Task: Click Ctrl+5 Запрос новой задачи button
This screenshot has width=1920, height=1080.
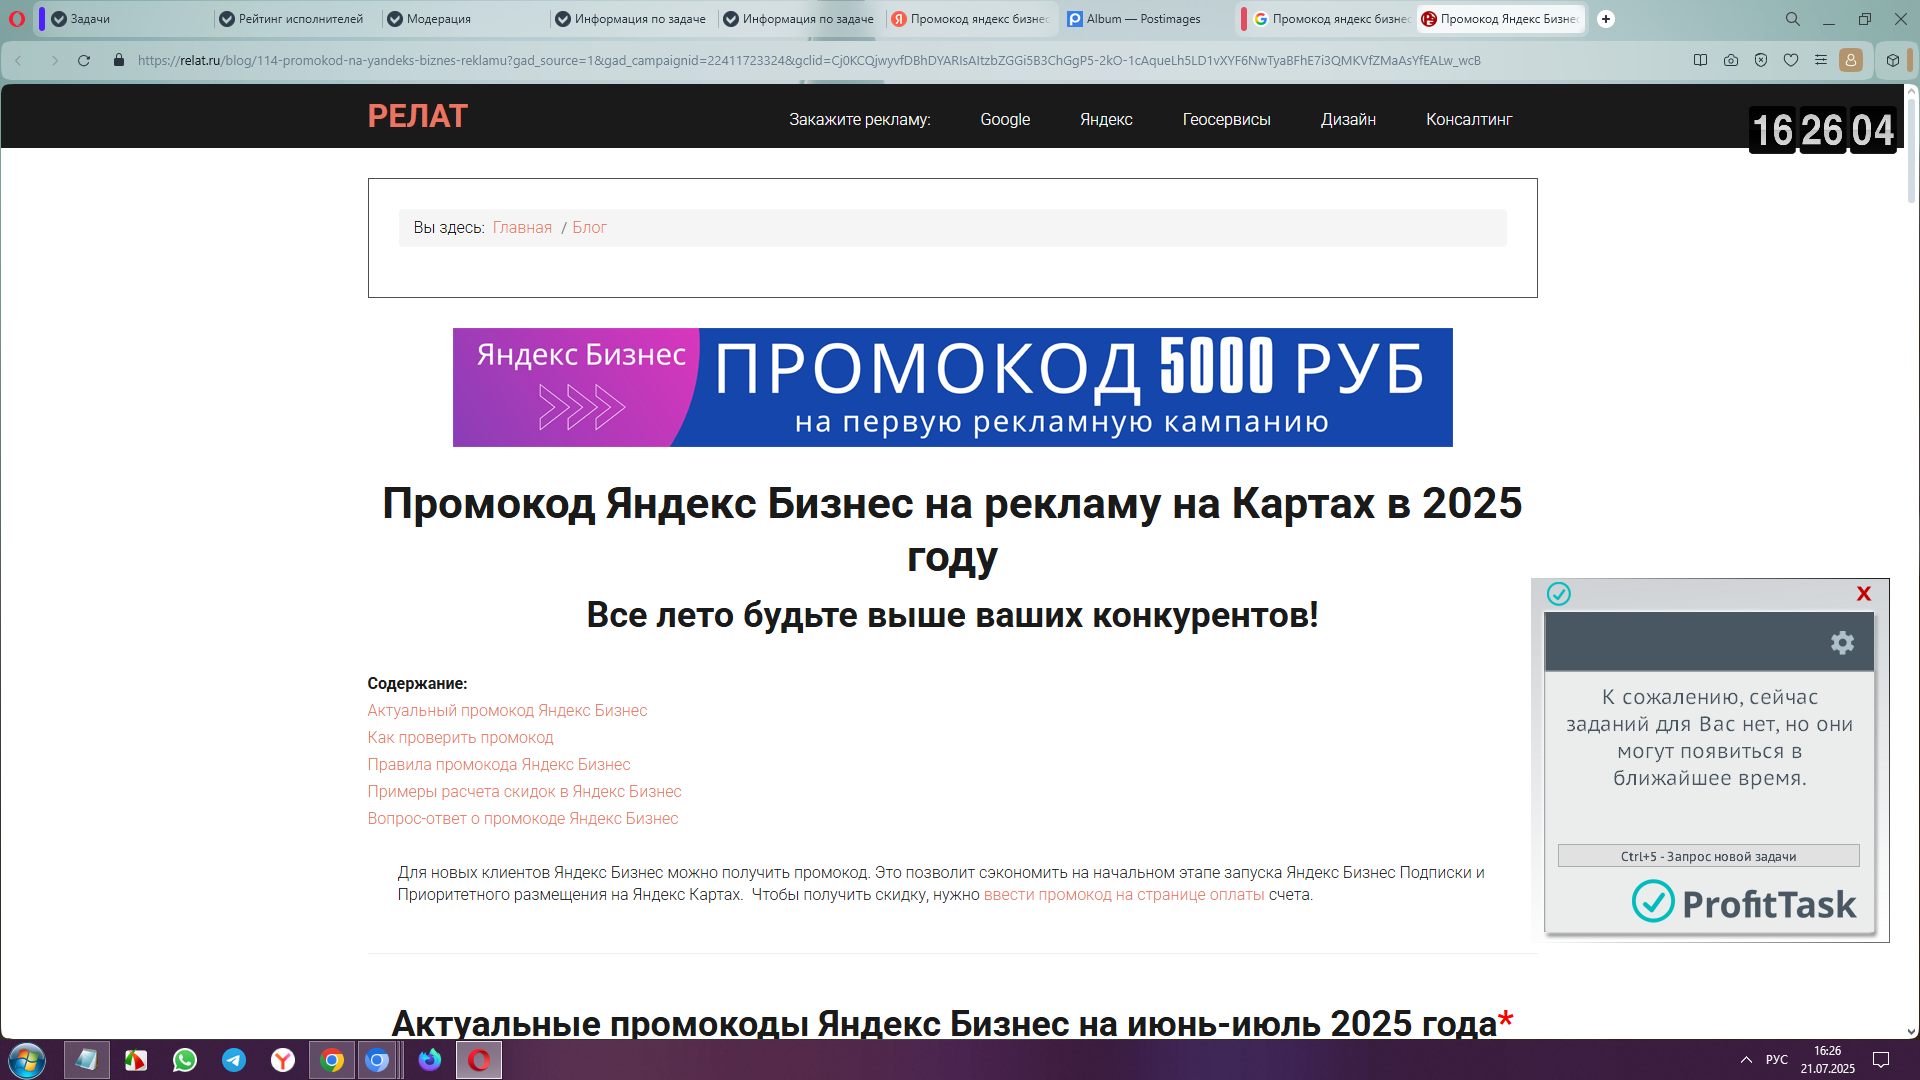Action: 1708,856
